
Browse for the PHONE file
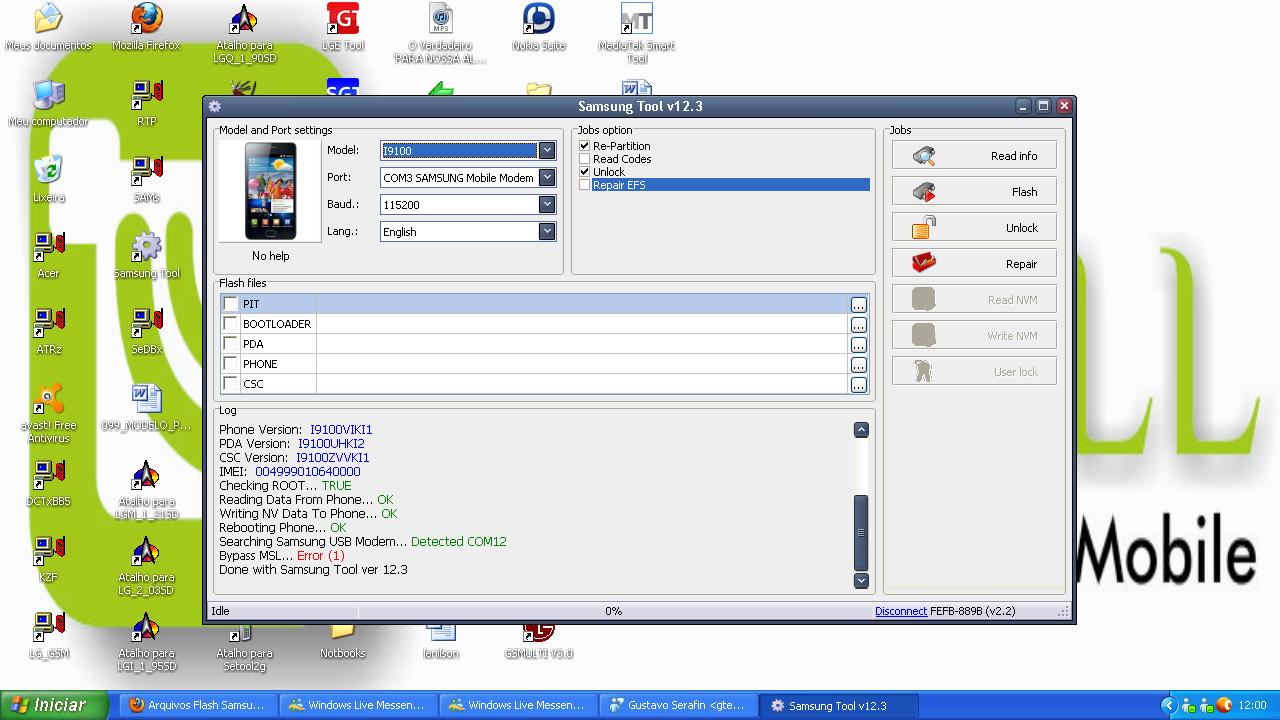pyautogui.click(x=859, y=365)
